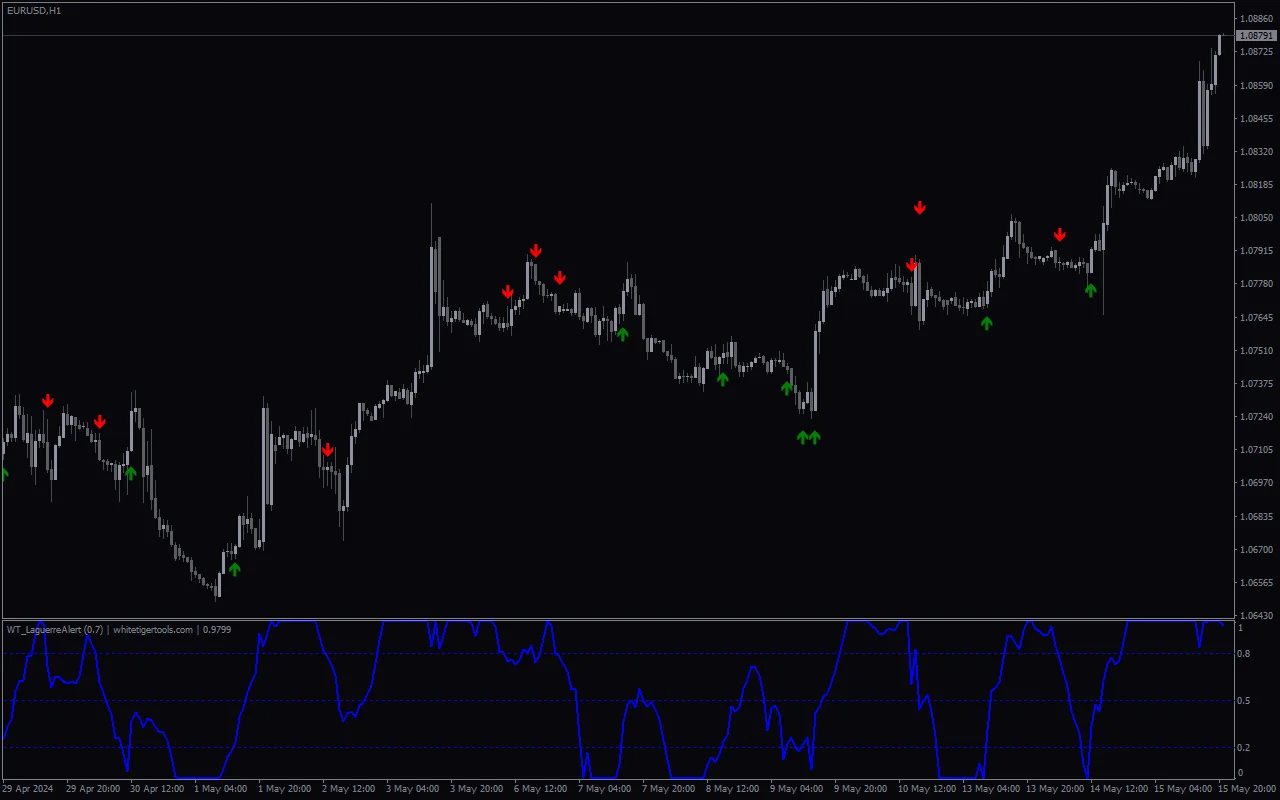Select the green buy arrow below the May 1 low

(233, 570)
